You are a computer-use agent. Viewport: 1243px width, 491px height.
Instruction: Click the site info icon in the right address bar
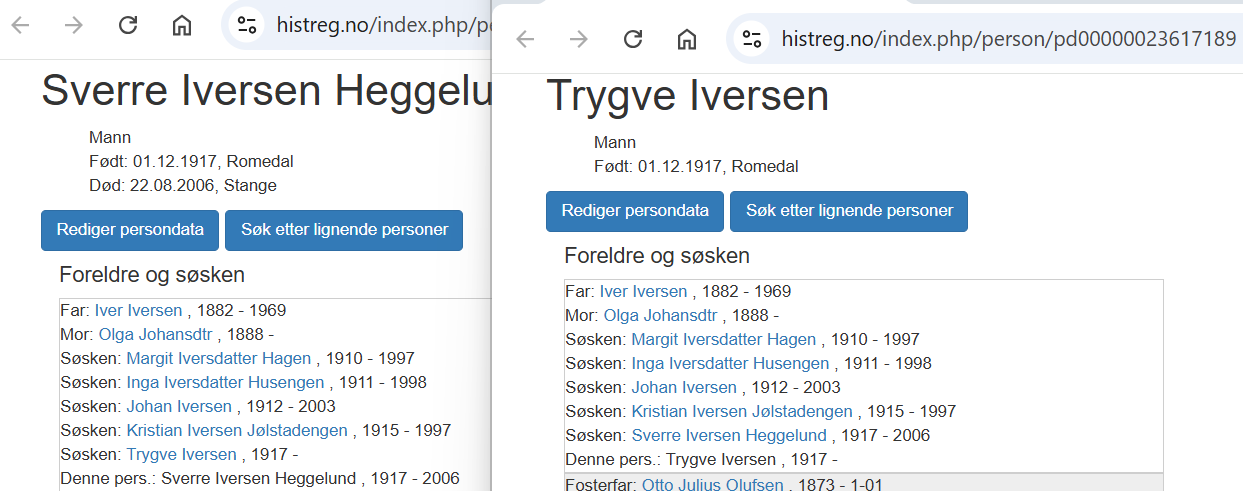tap(751, 39)
